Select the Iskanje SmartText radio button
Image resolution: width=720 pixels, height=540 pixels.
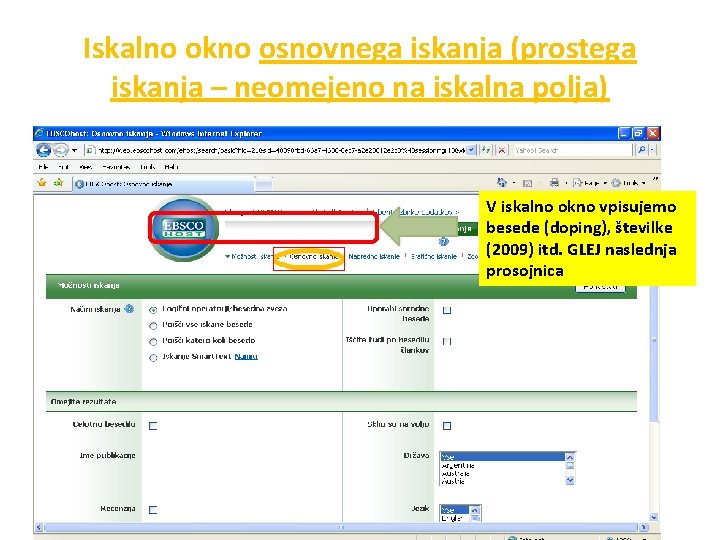coord(153,358)
